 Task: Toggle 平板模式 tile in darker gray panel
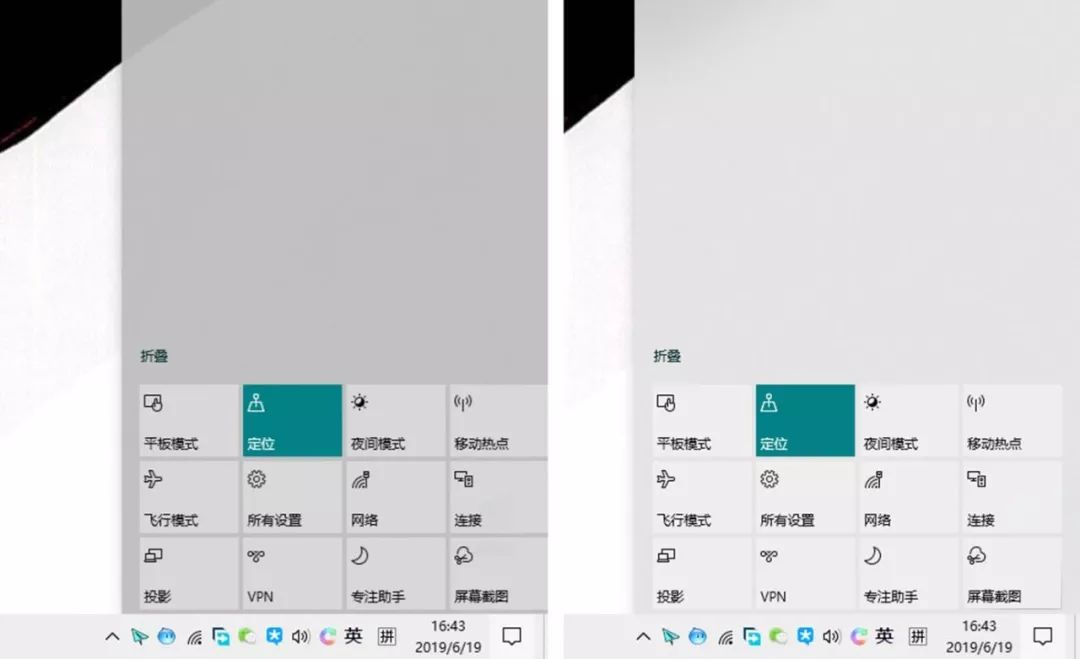(x=189, y=421)
